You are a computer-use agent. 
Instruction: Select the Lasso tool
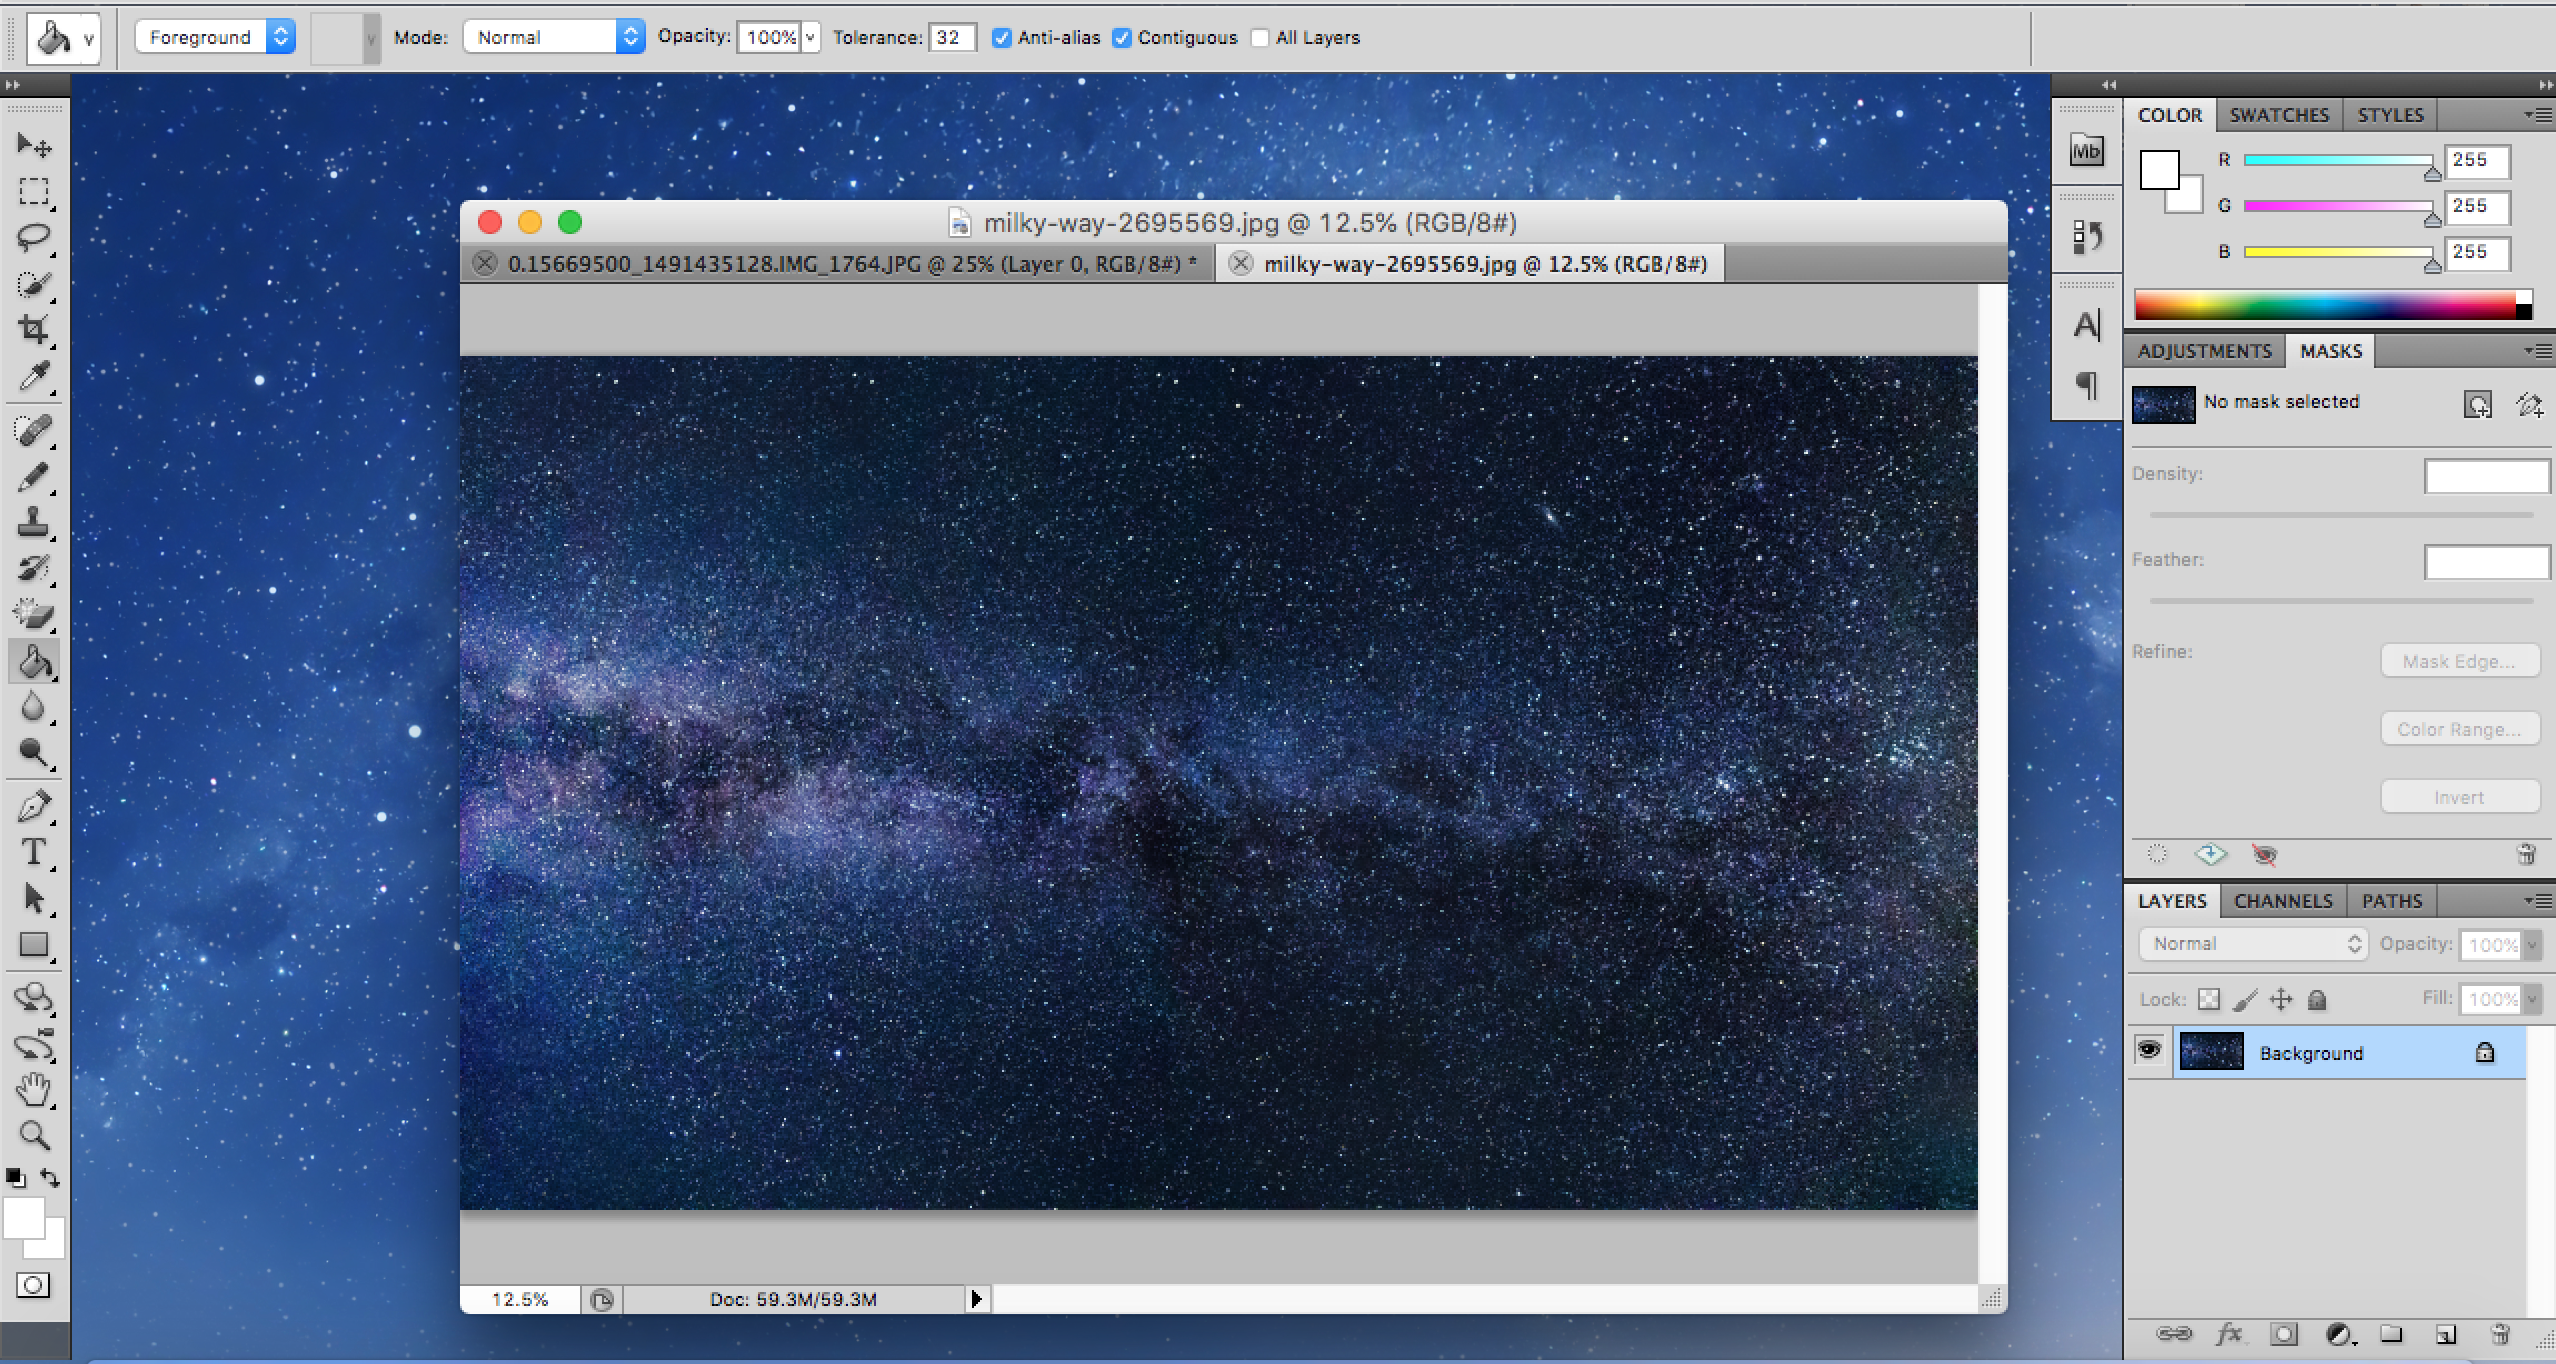coord(34,237)
